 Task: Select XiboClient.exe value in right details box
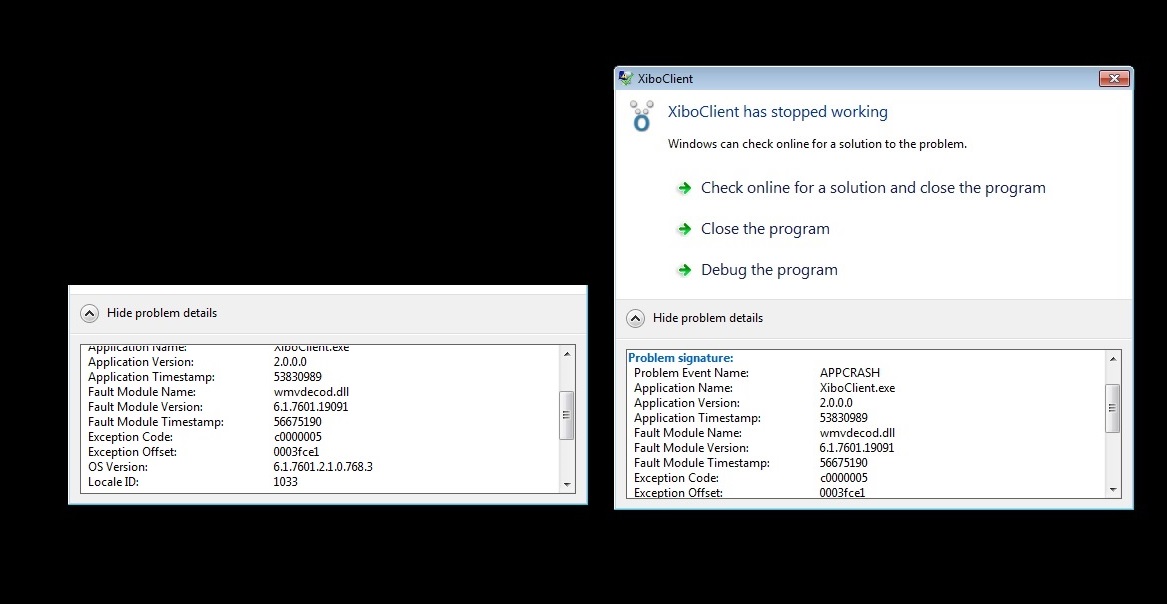click(x=857, y=388)
